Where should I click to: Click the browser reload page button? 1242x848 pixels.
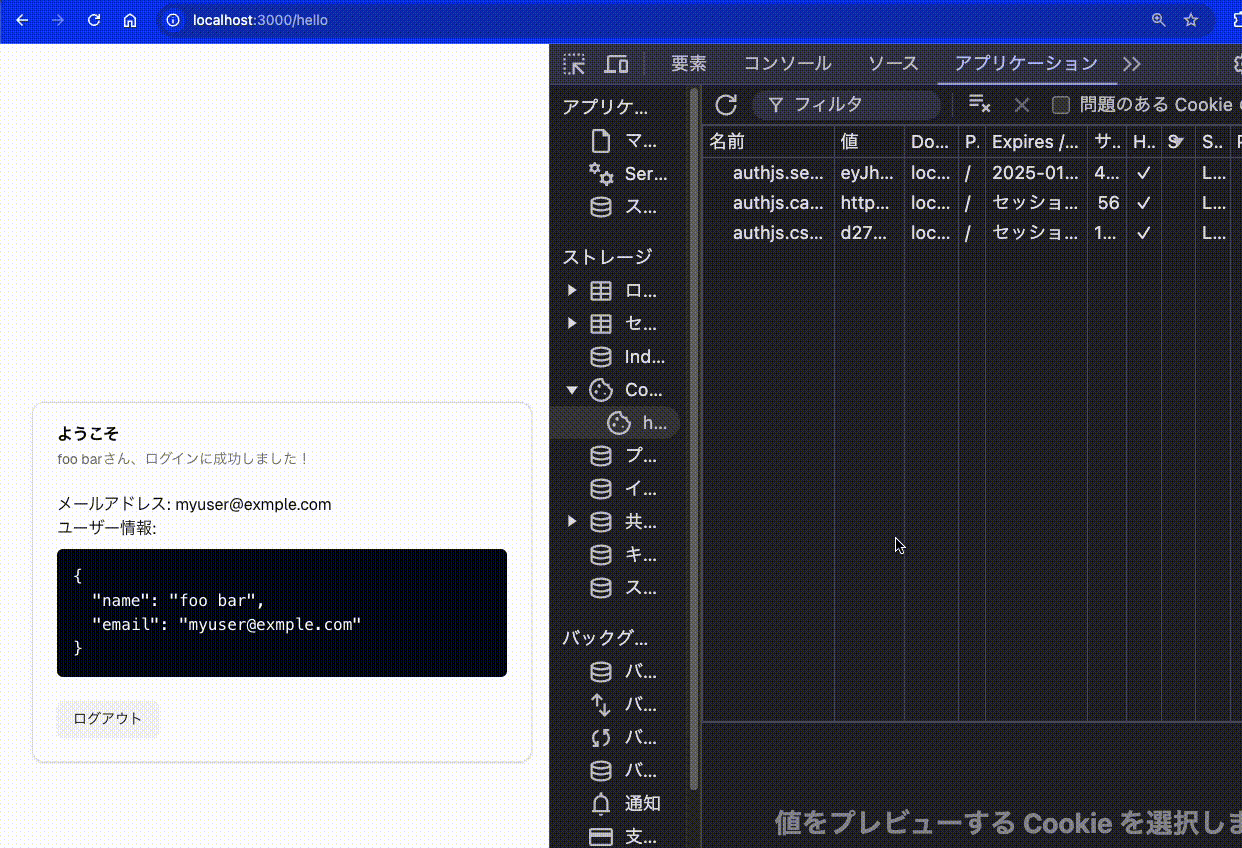pos(94,20)
